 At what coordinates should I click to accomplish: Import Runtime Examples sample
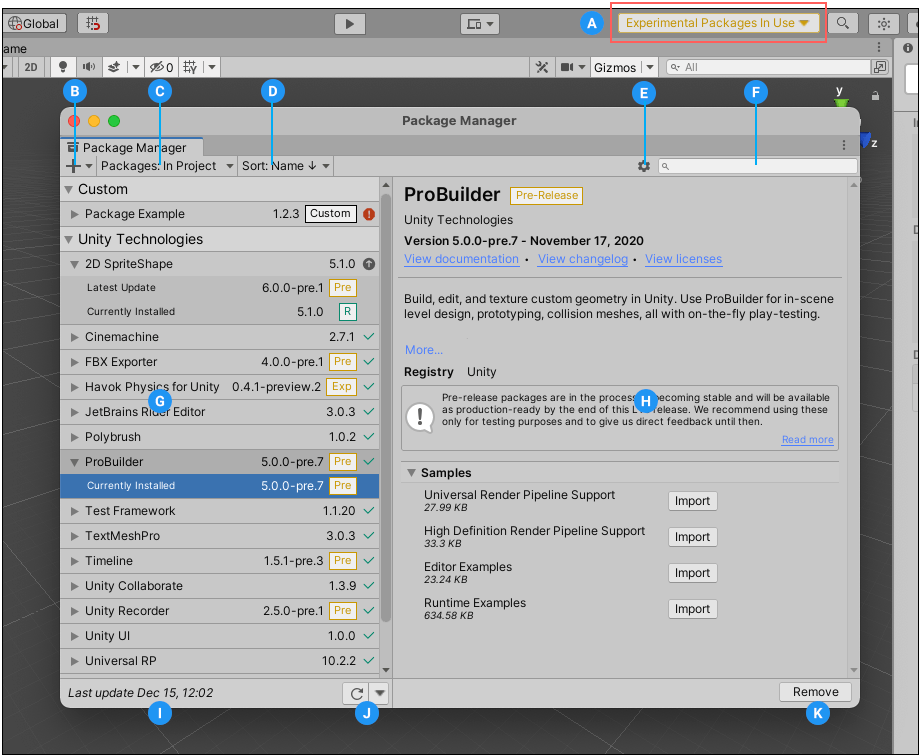(692, 609)
